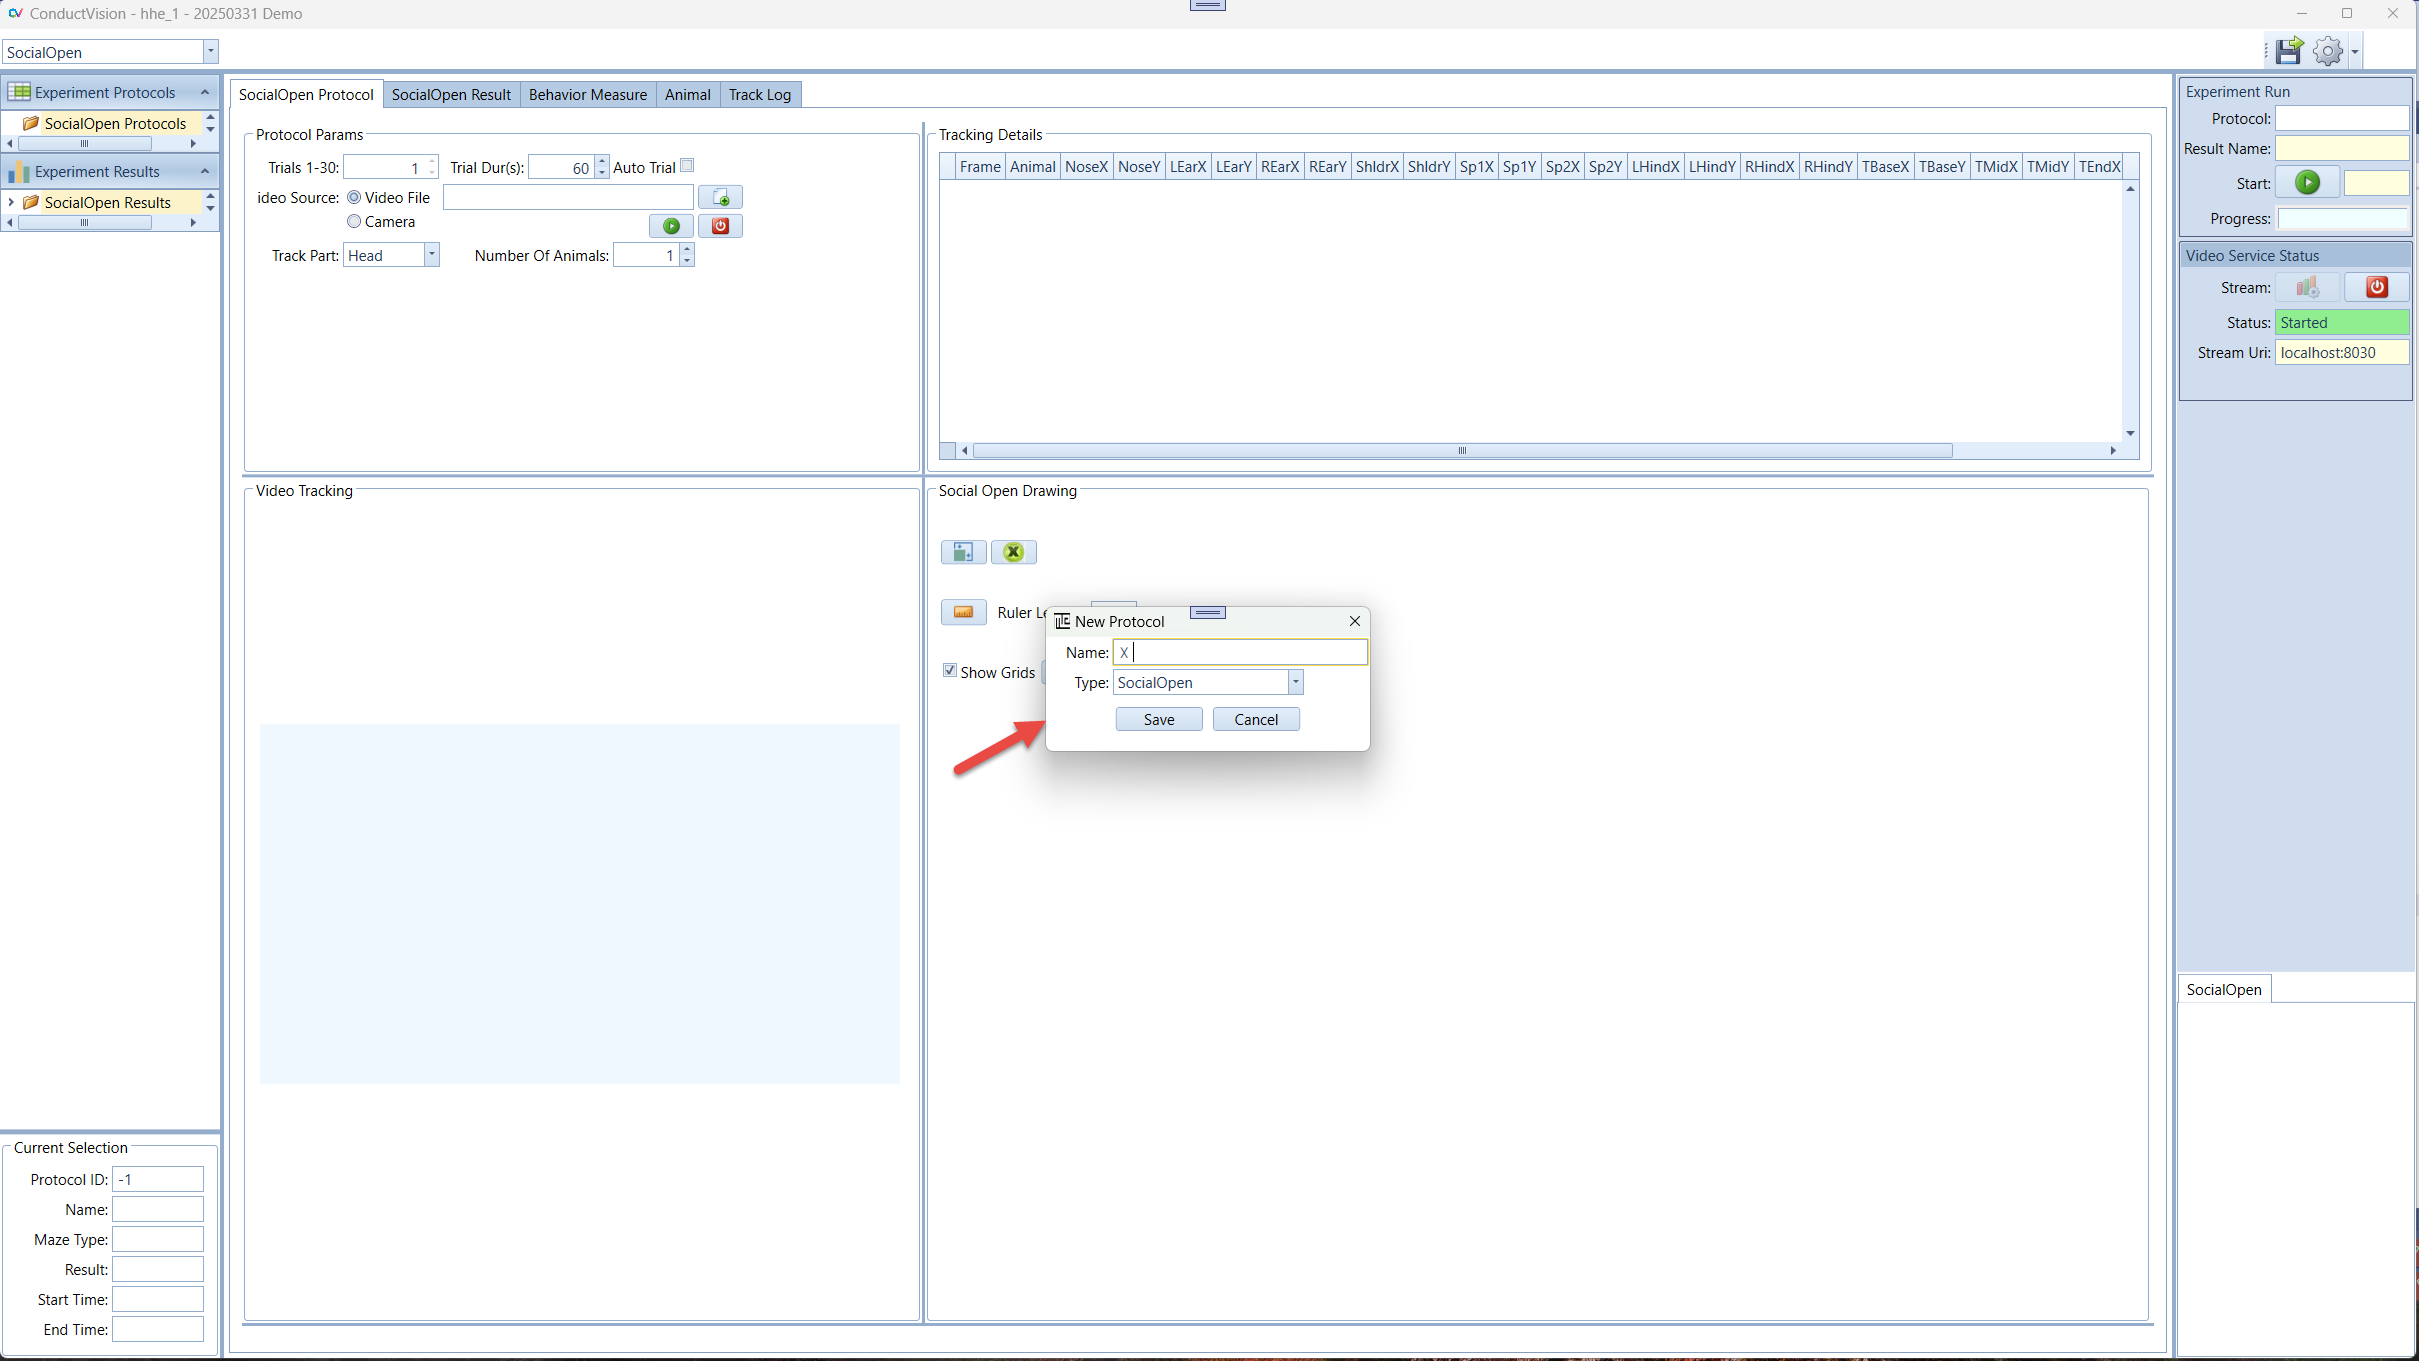Viewport: 2419px width, 1361px height.
Task: Click the Tracking Details horizontal scrollbar
Action: (1460, 450)
